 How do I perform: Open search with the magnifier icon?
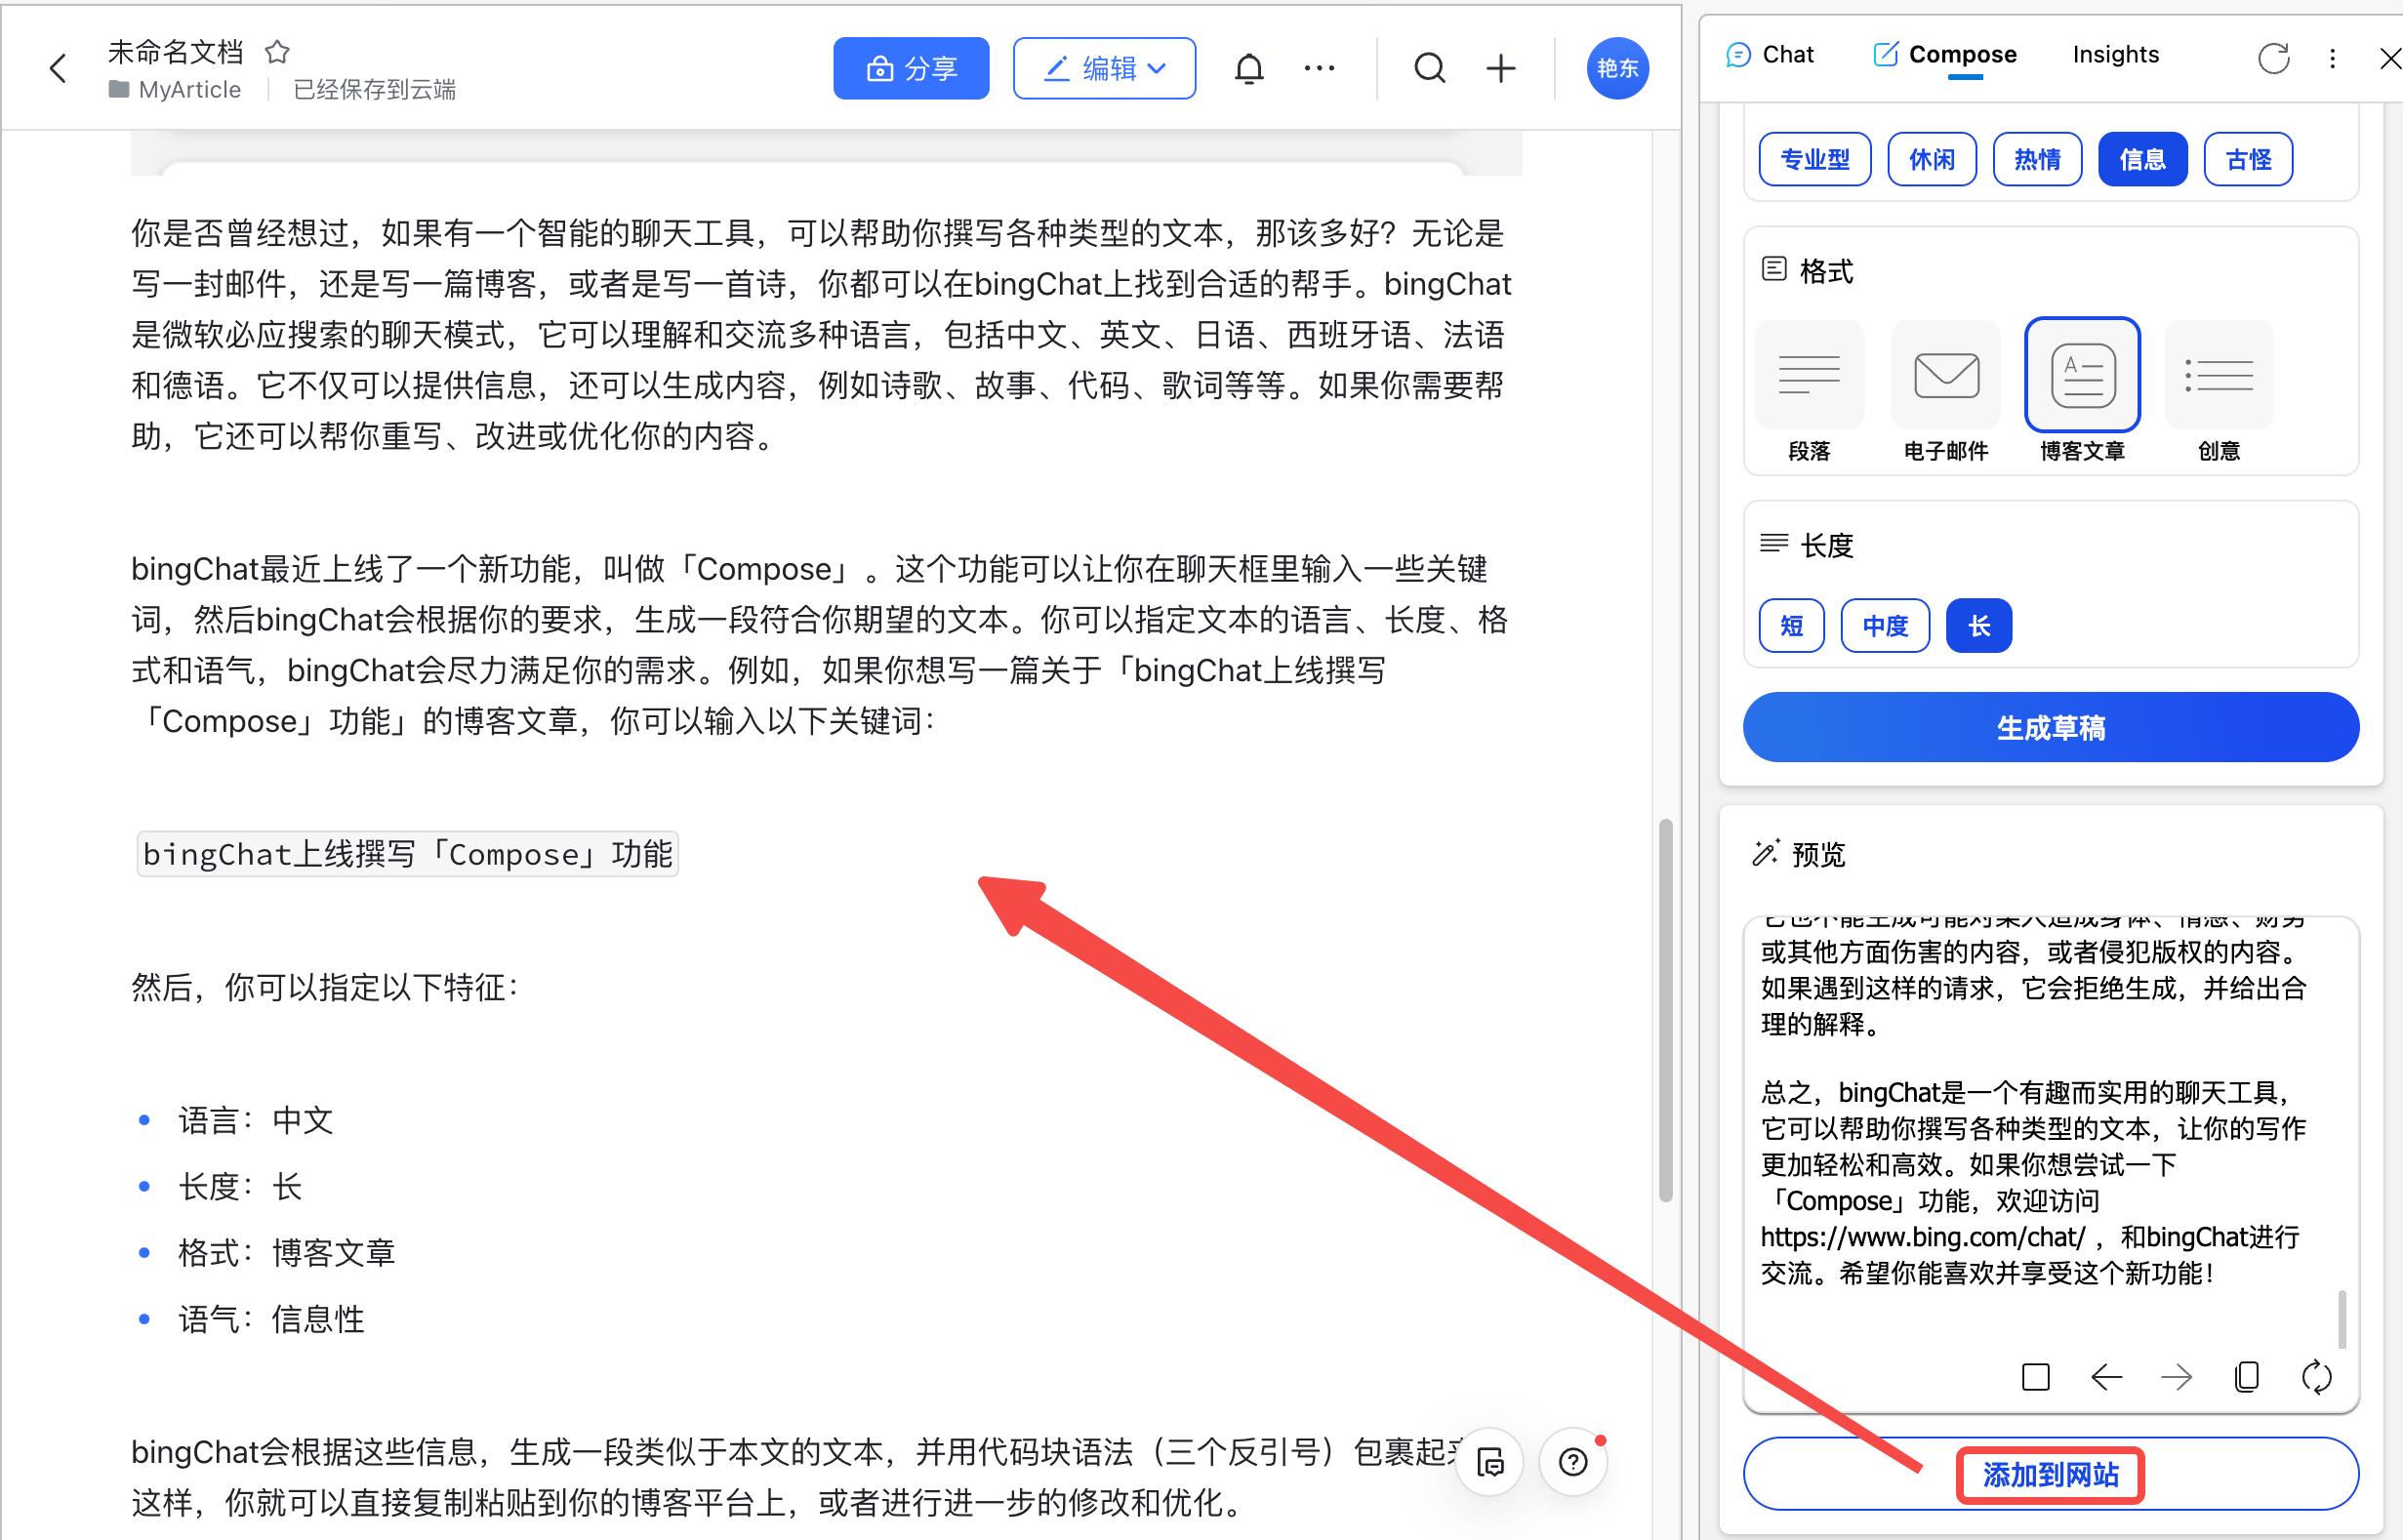click(x=1430, y=67)
